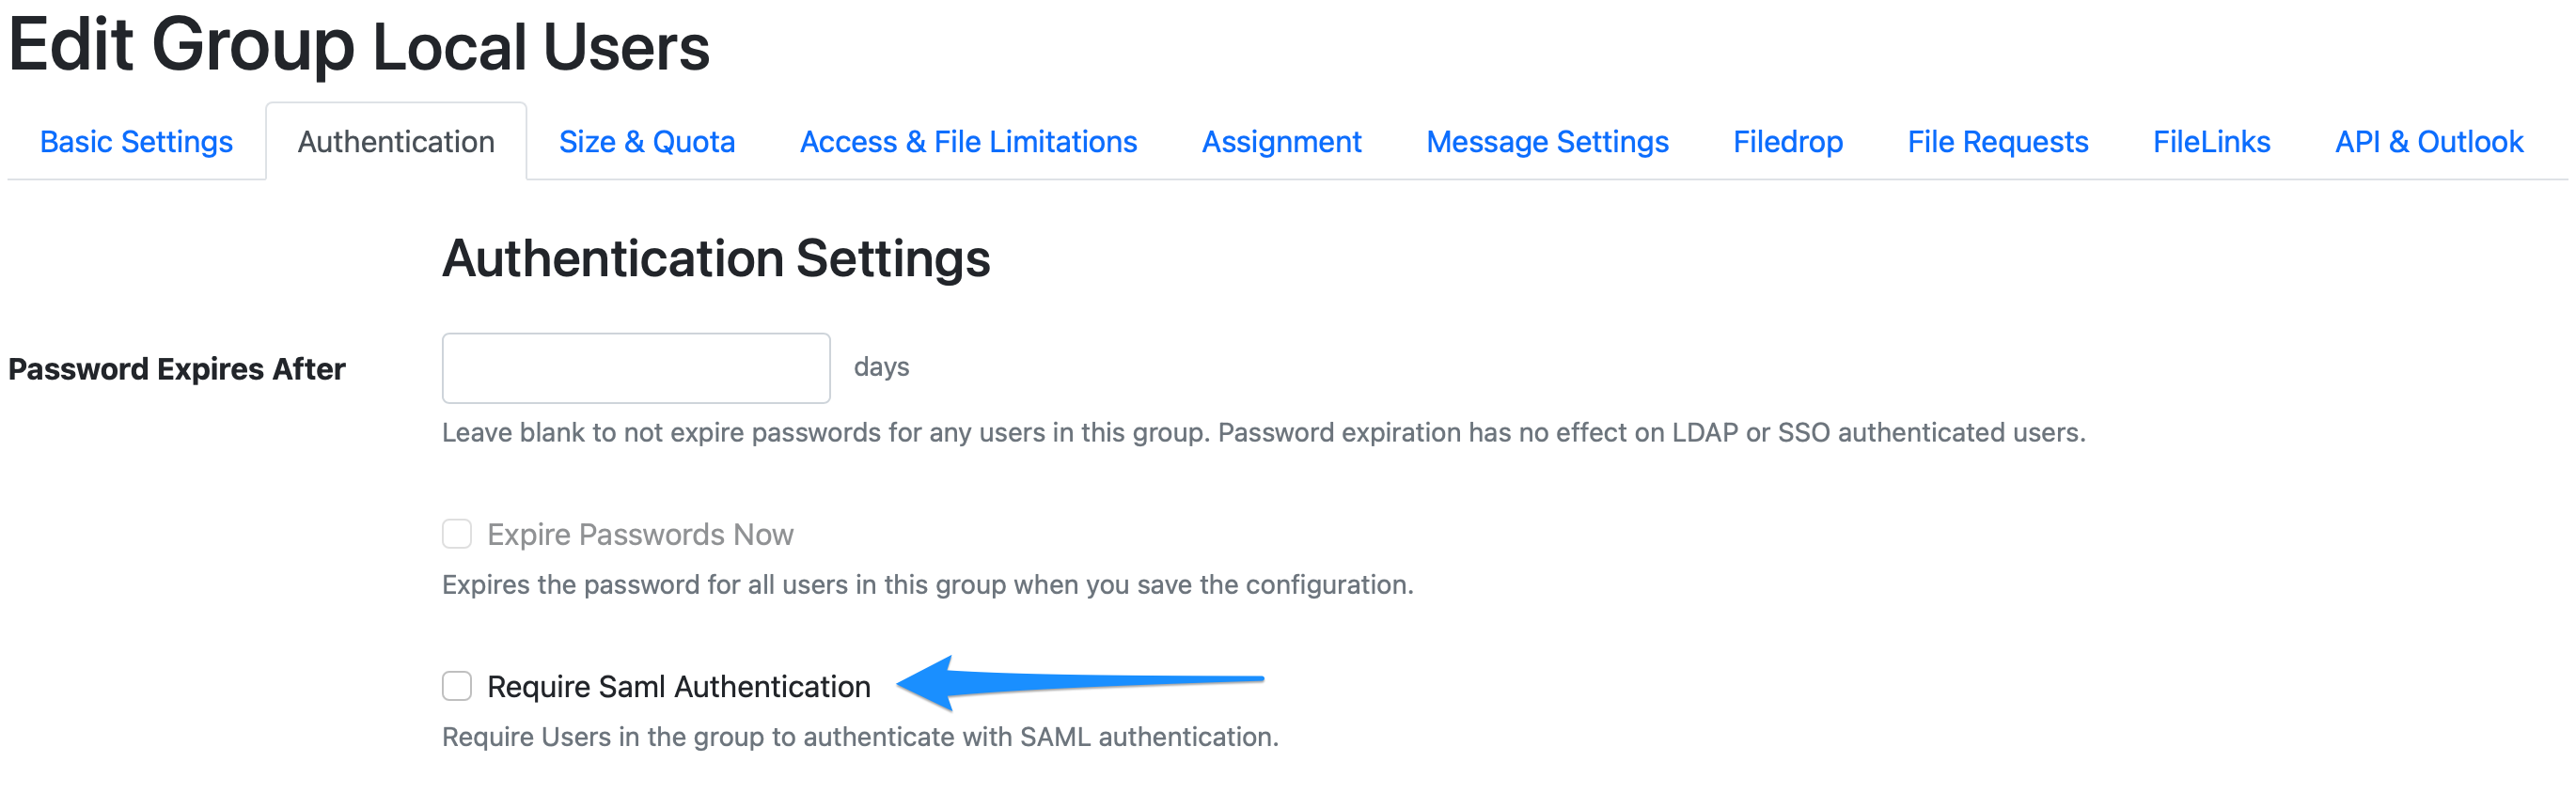Enable the Expire Passwords Now checkbox

[457, 534]
